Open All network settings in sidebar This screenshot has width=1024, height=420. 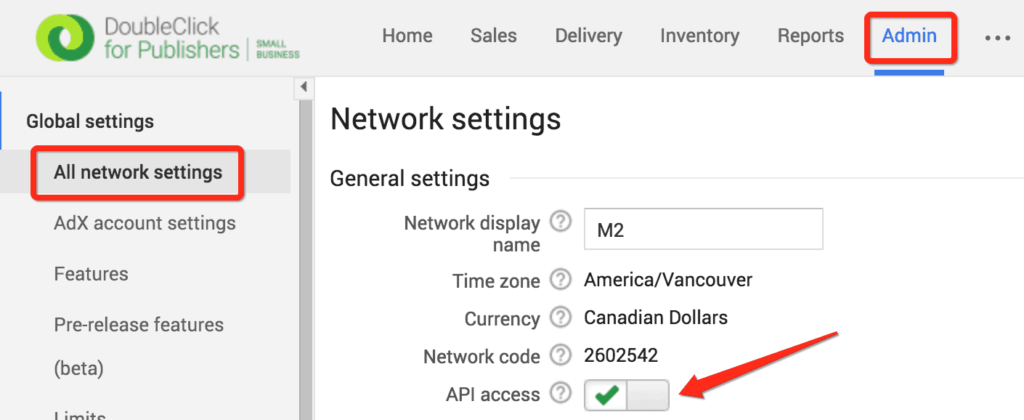tap(138, 172)
